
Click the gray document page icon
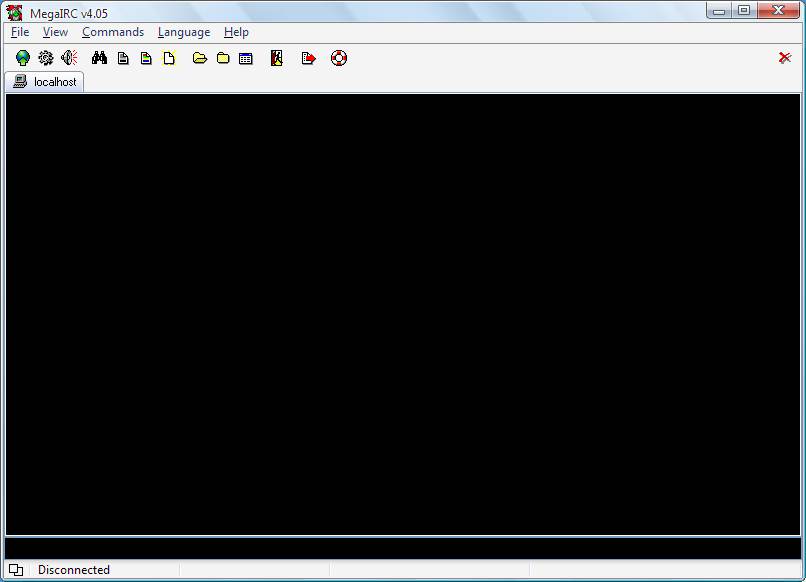coord(123,58)
